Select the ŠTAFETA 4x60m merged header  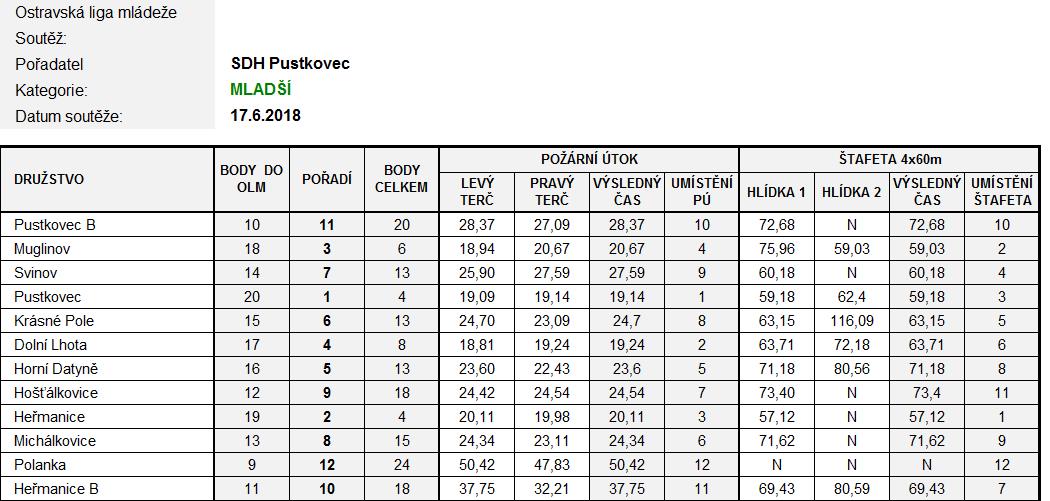point(890,159)
